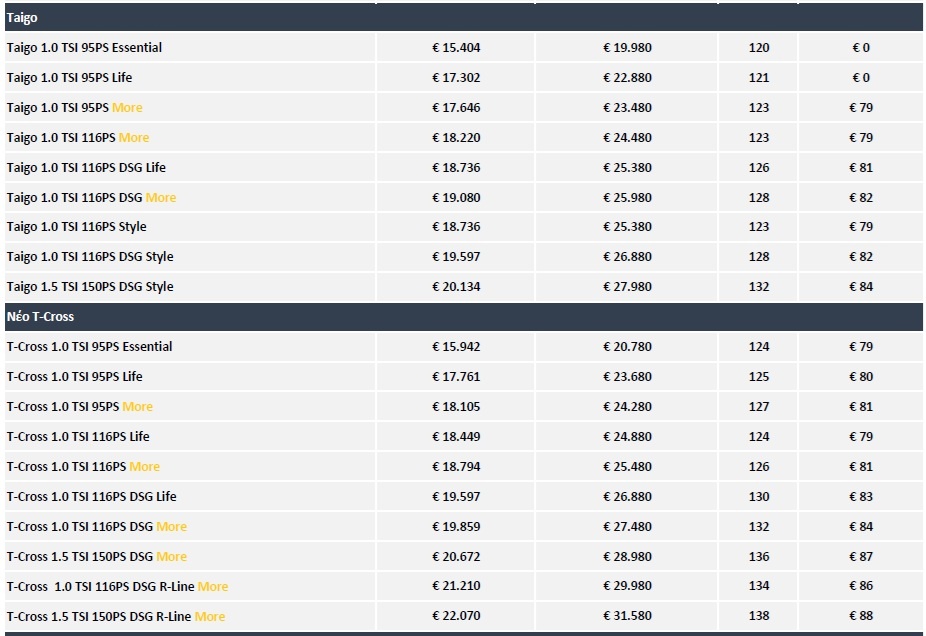Select the 138 emissions value cell

click(x=759, y=617)
